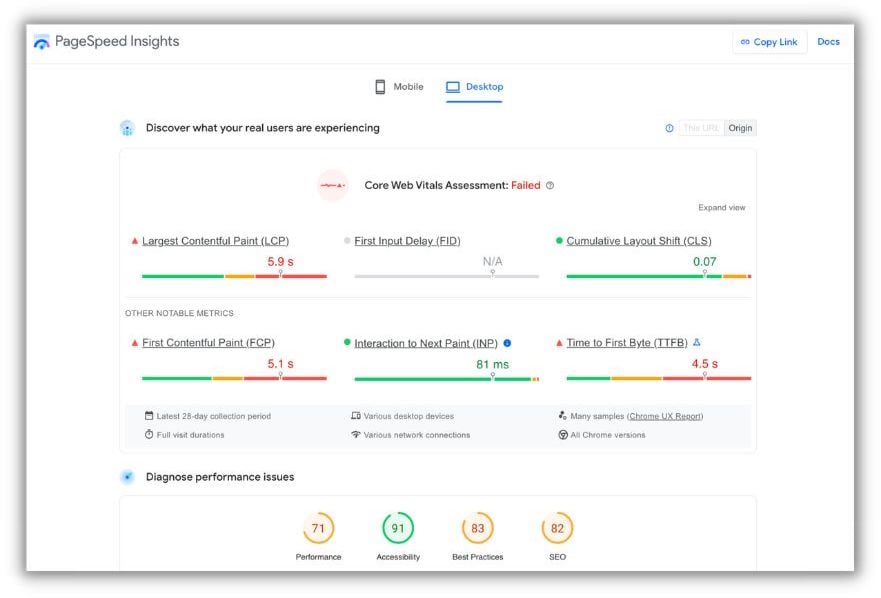Click info icon beside This URL toggle
This screenshot has height=598, width=881.
(x=669, y=128)
